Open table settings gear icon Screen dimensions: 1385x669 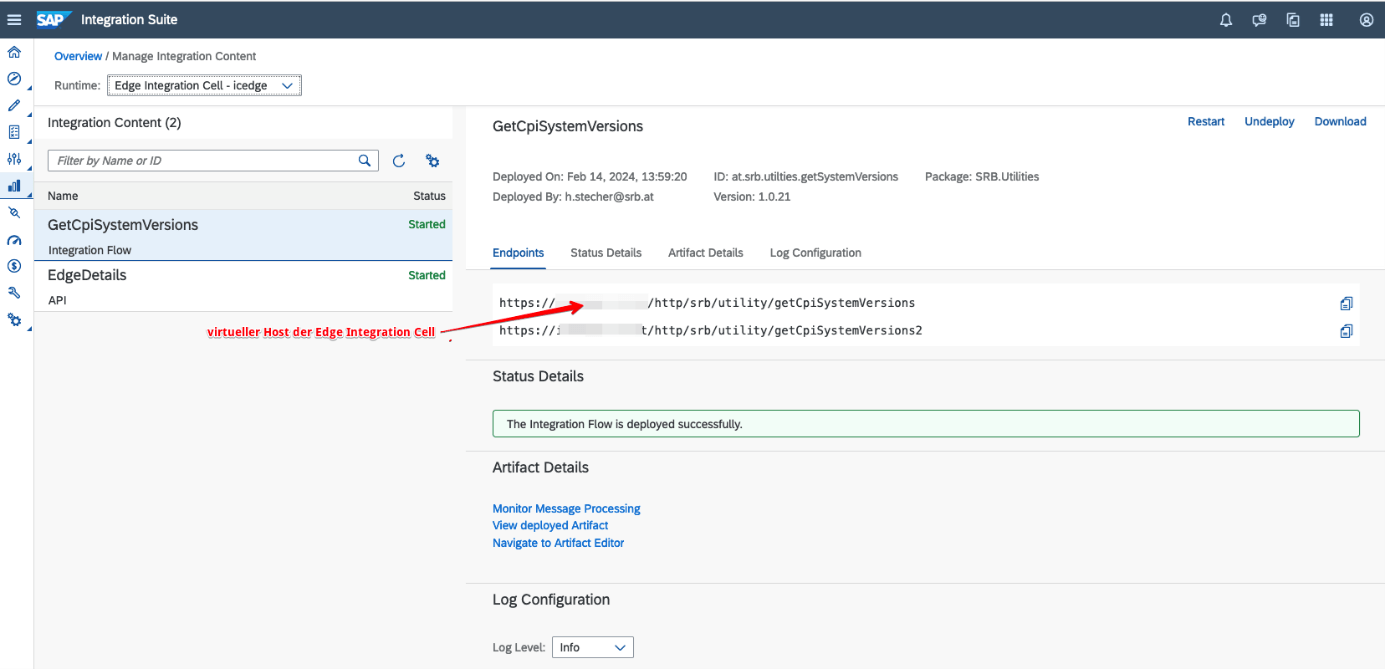(x=433, y=161)
